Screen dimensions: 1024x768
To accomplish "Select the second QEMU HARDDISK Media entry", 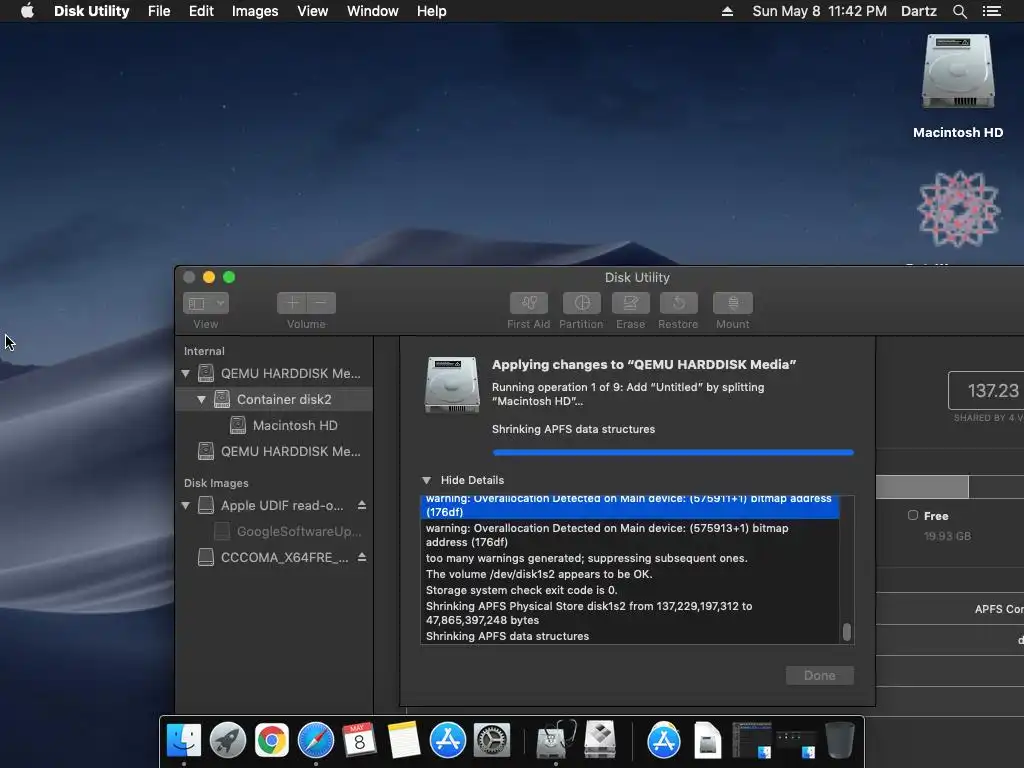I will click(274, 451).
